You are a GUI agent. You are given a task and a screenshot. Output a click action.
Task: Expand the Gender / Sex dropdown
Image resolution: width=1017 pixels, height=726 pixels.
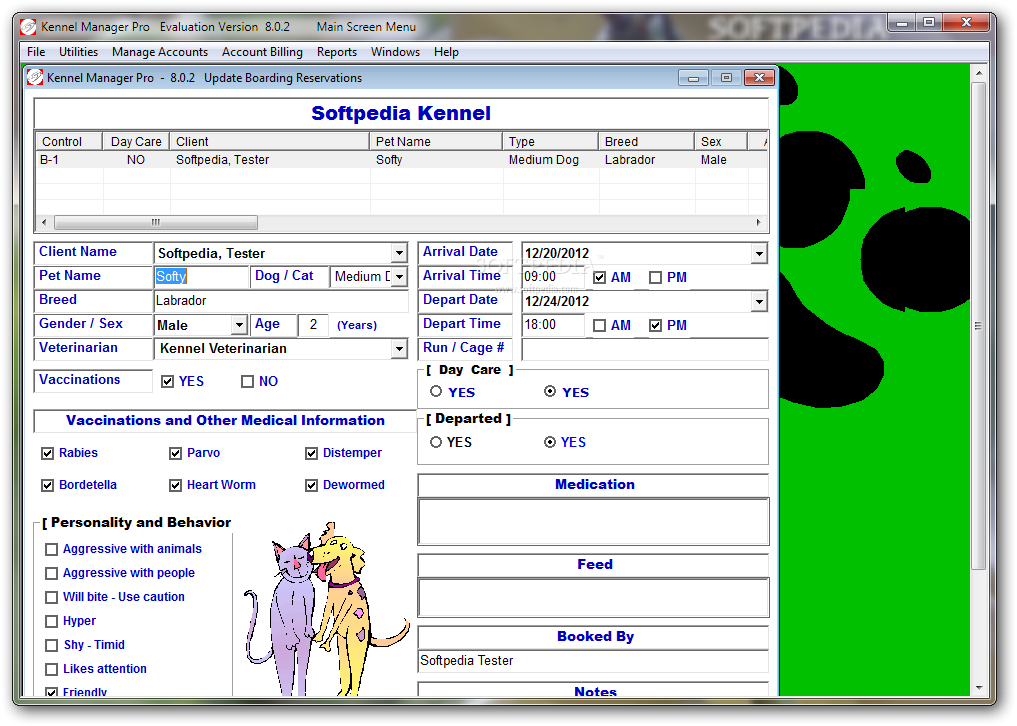[239, 324]
